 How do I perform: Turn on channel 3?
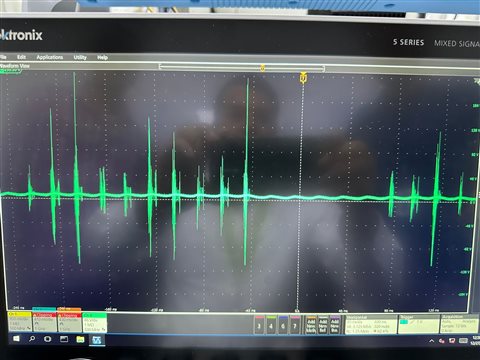coord(259,325)
